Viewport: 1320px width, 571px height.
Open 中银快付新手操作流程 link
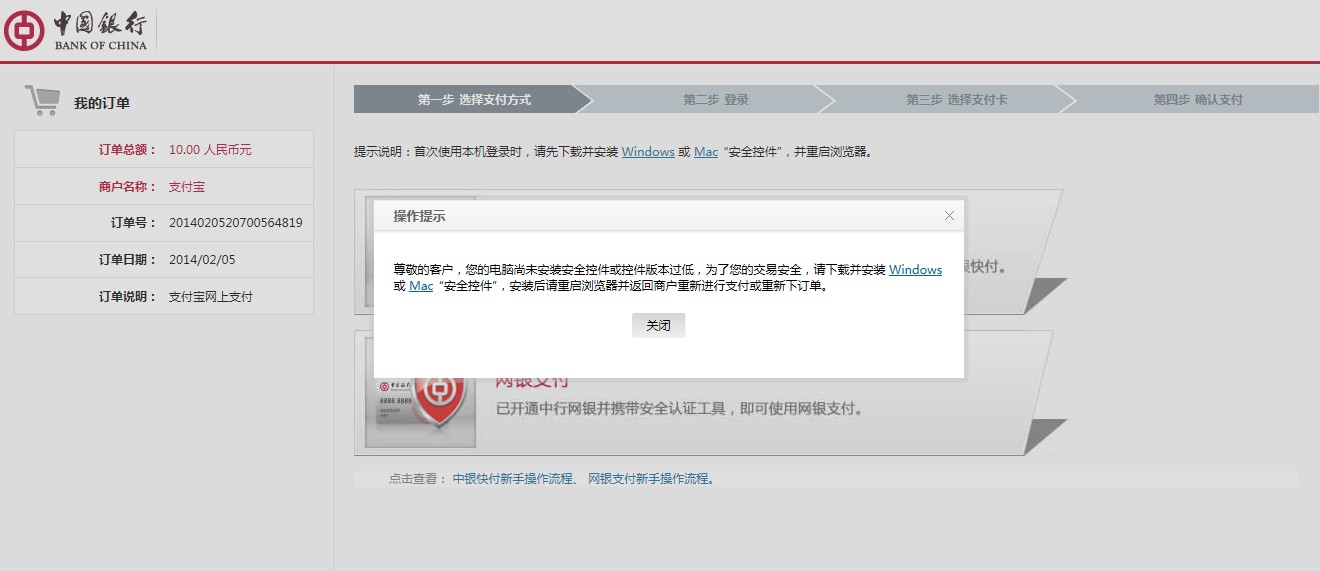pos(511,479)
